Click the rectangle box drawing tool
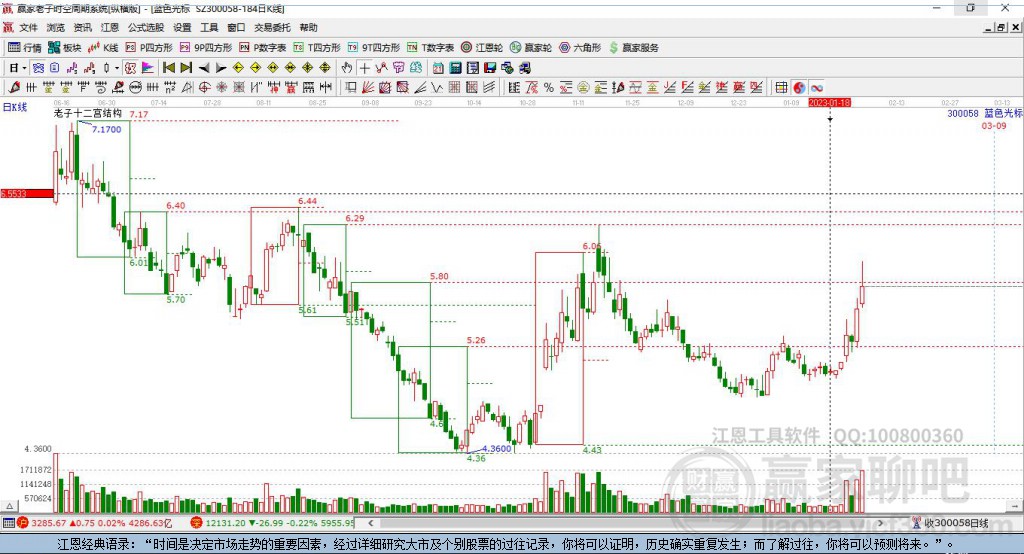The height and width of the screenshot is (554, 1024). click(351, 88)
